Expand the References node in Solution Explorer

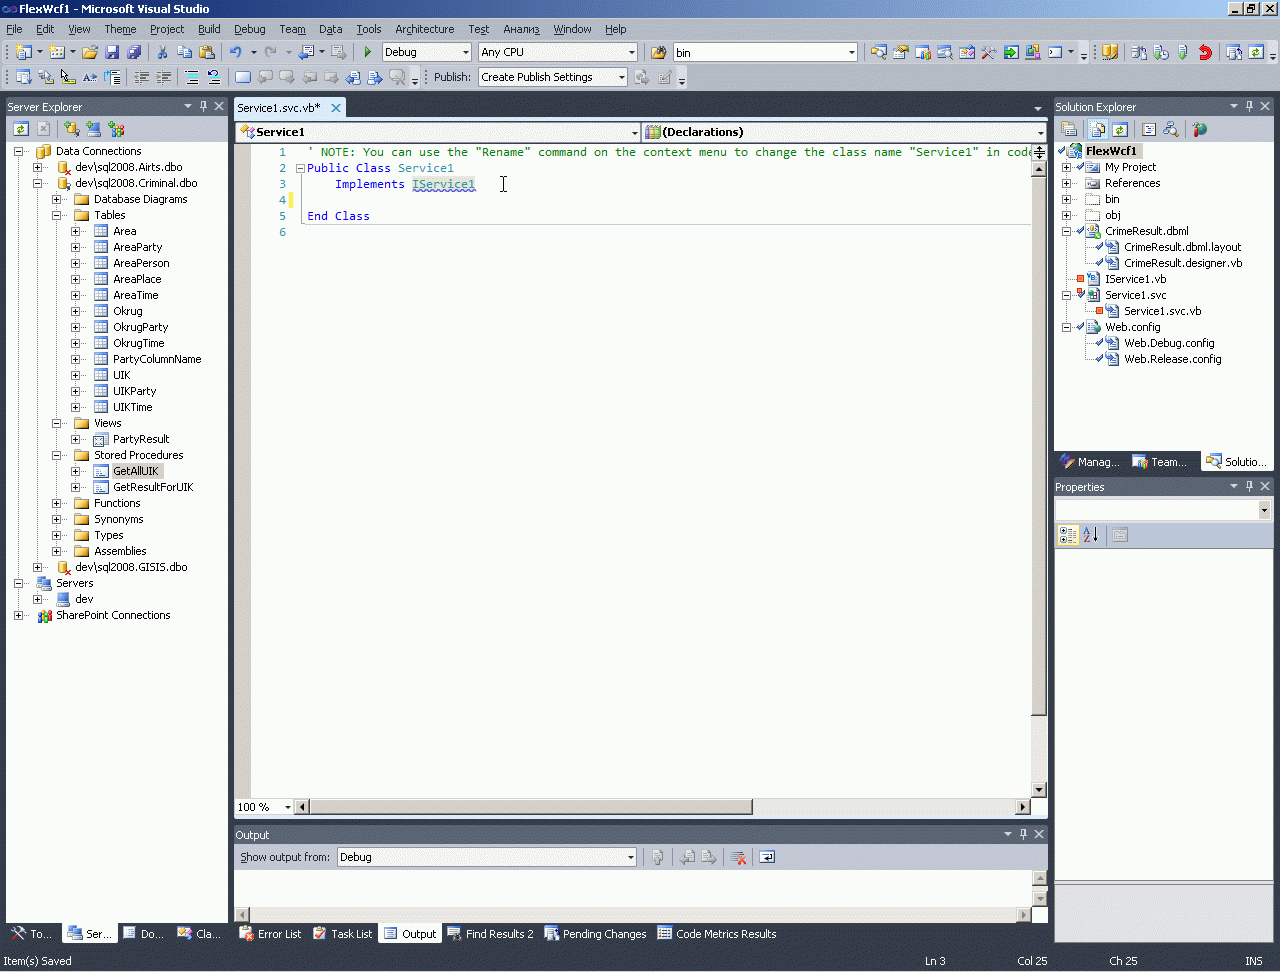(x=1066, y=183)
